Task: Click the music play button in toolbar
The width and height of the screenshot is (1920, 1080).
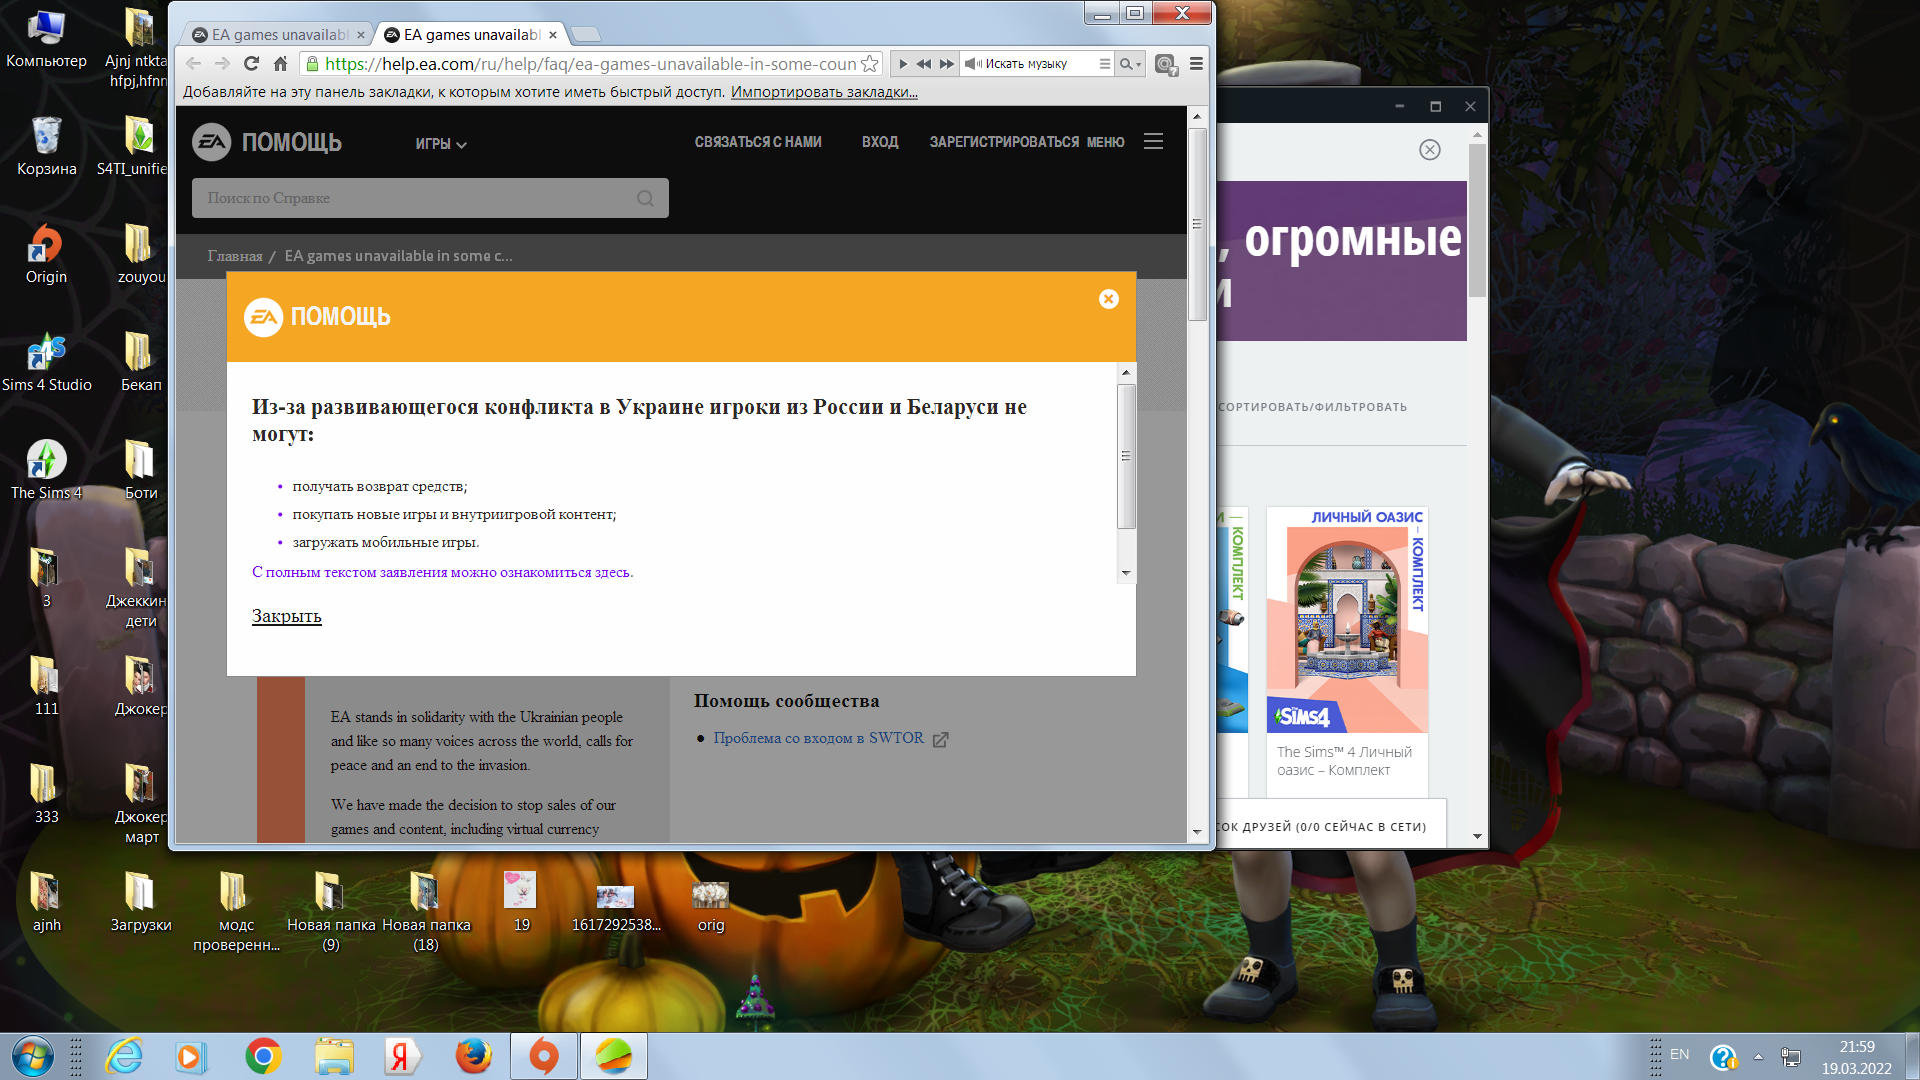Action: coord(903,64)
